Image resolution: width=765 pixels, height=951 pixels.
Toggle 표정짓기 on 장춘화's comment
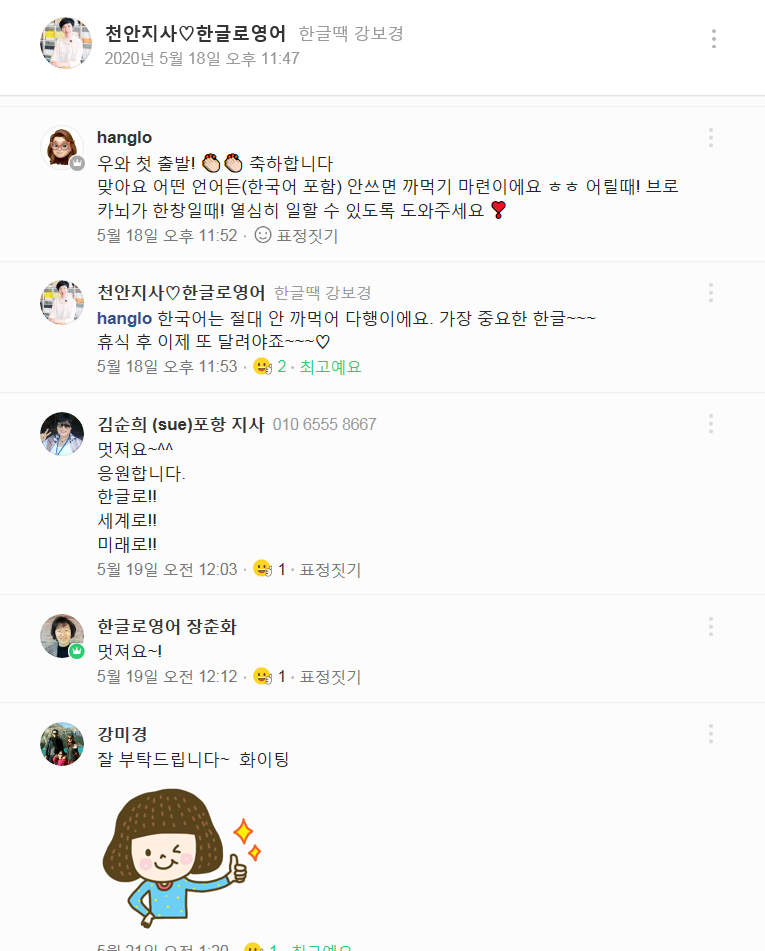(x=330, y=677)
